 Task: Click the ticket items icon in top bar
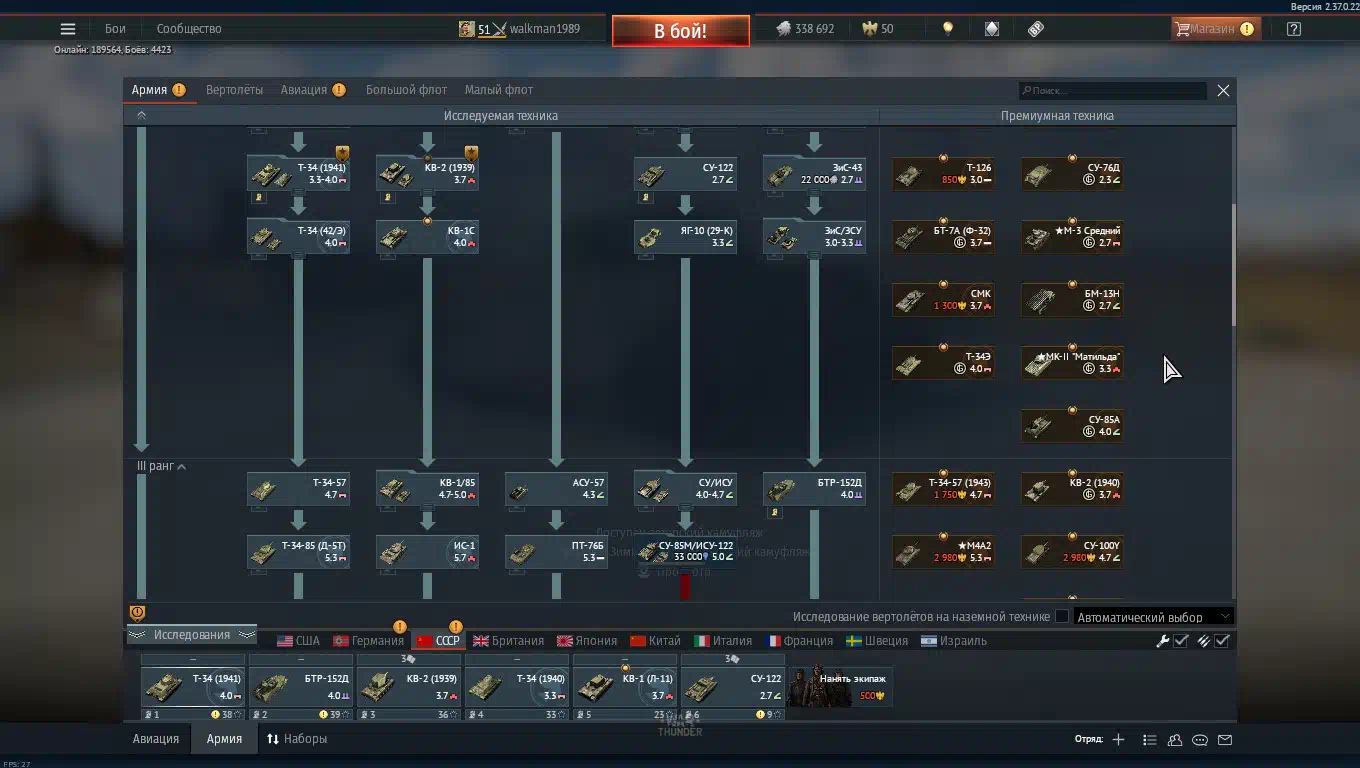coord(1036,29)
